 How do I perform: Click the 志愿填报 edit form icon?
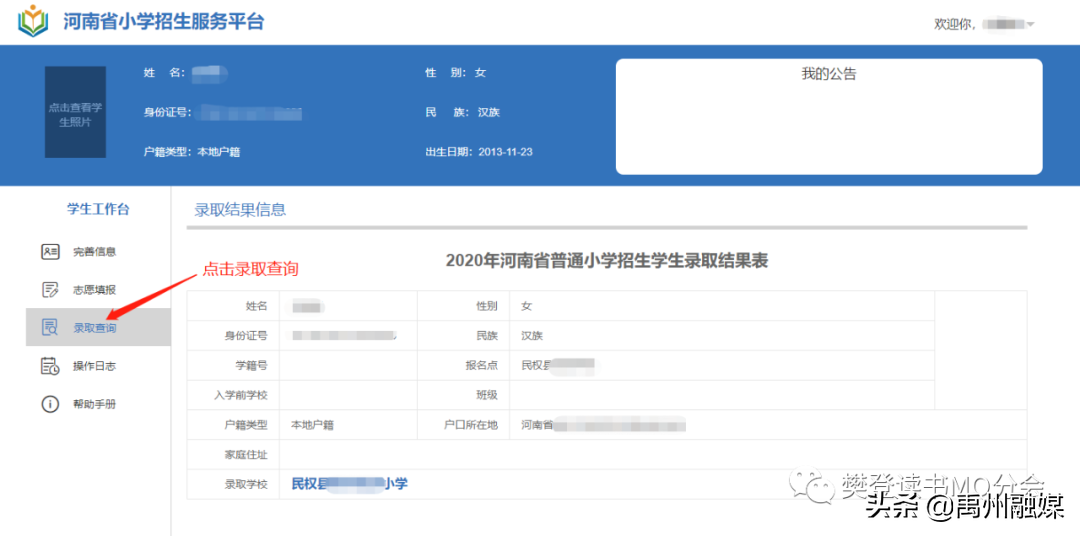pos(50,290)
